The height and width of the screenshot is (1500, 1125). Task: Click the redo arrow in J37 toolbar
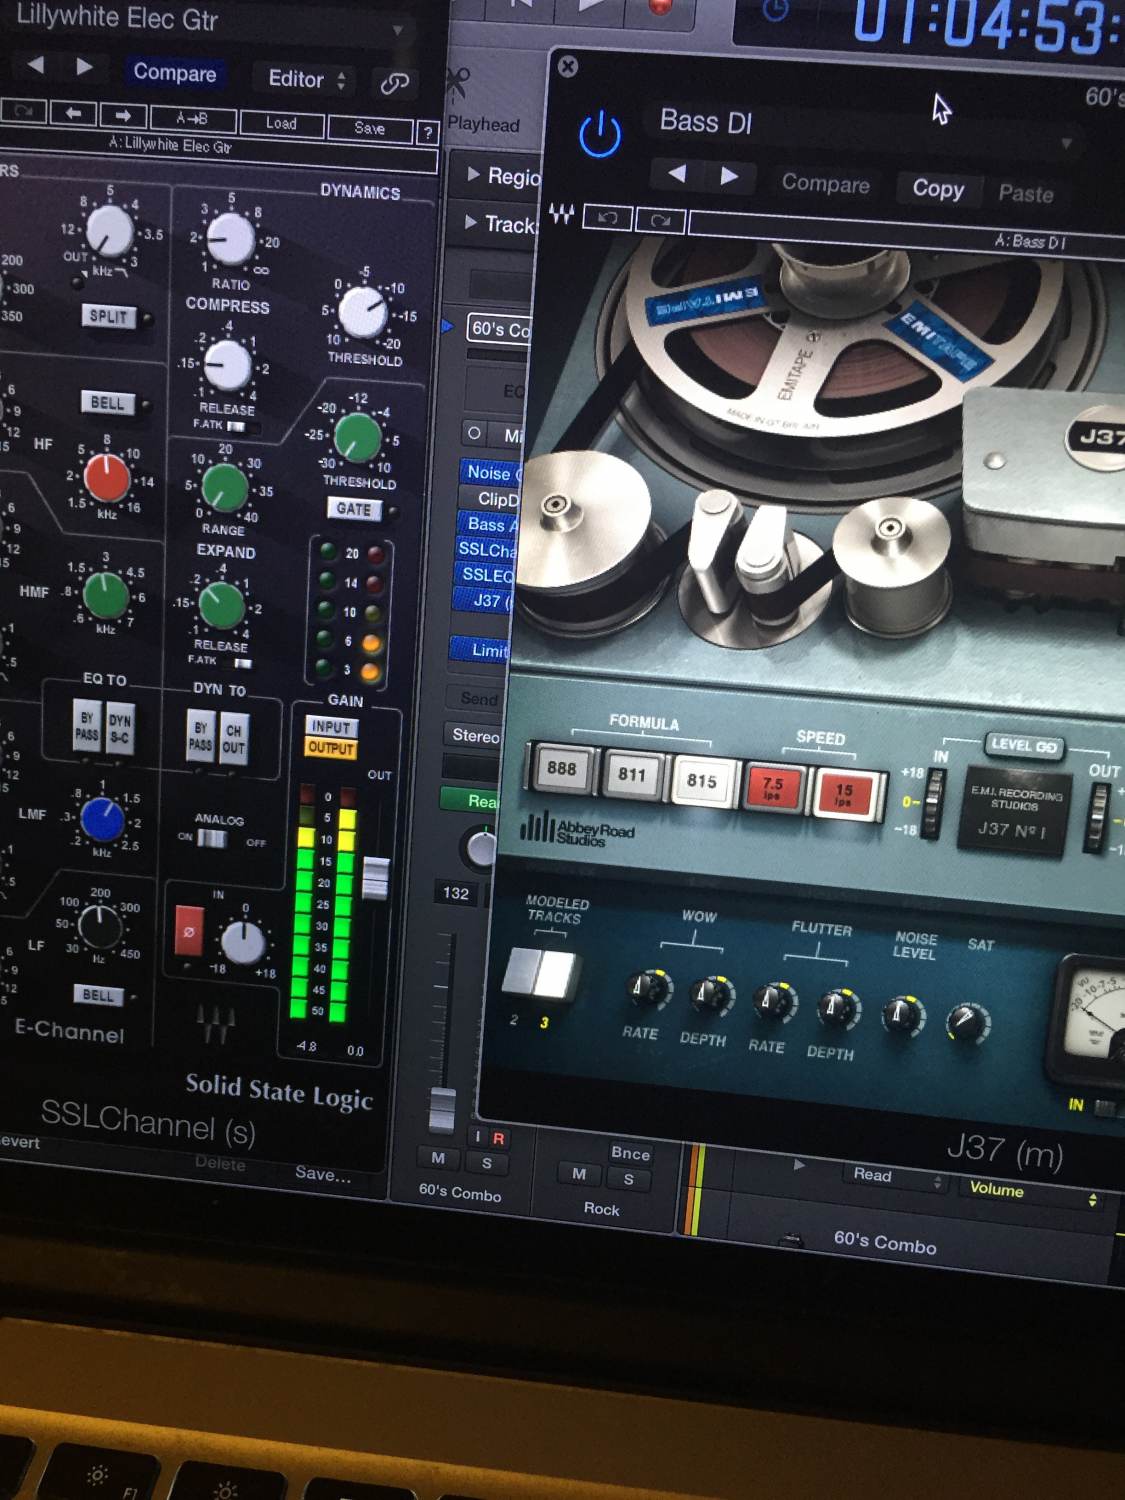tap(660, 220)
